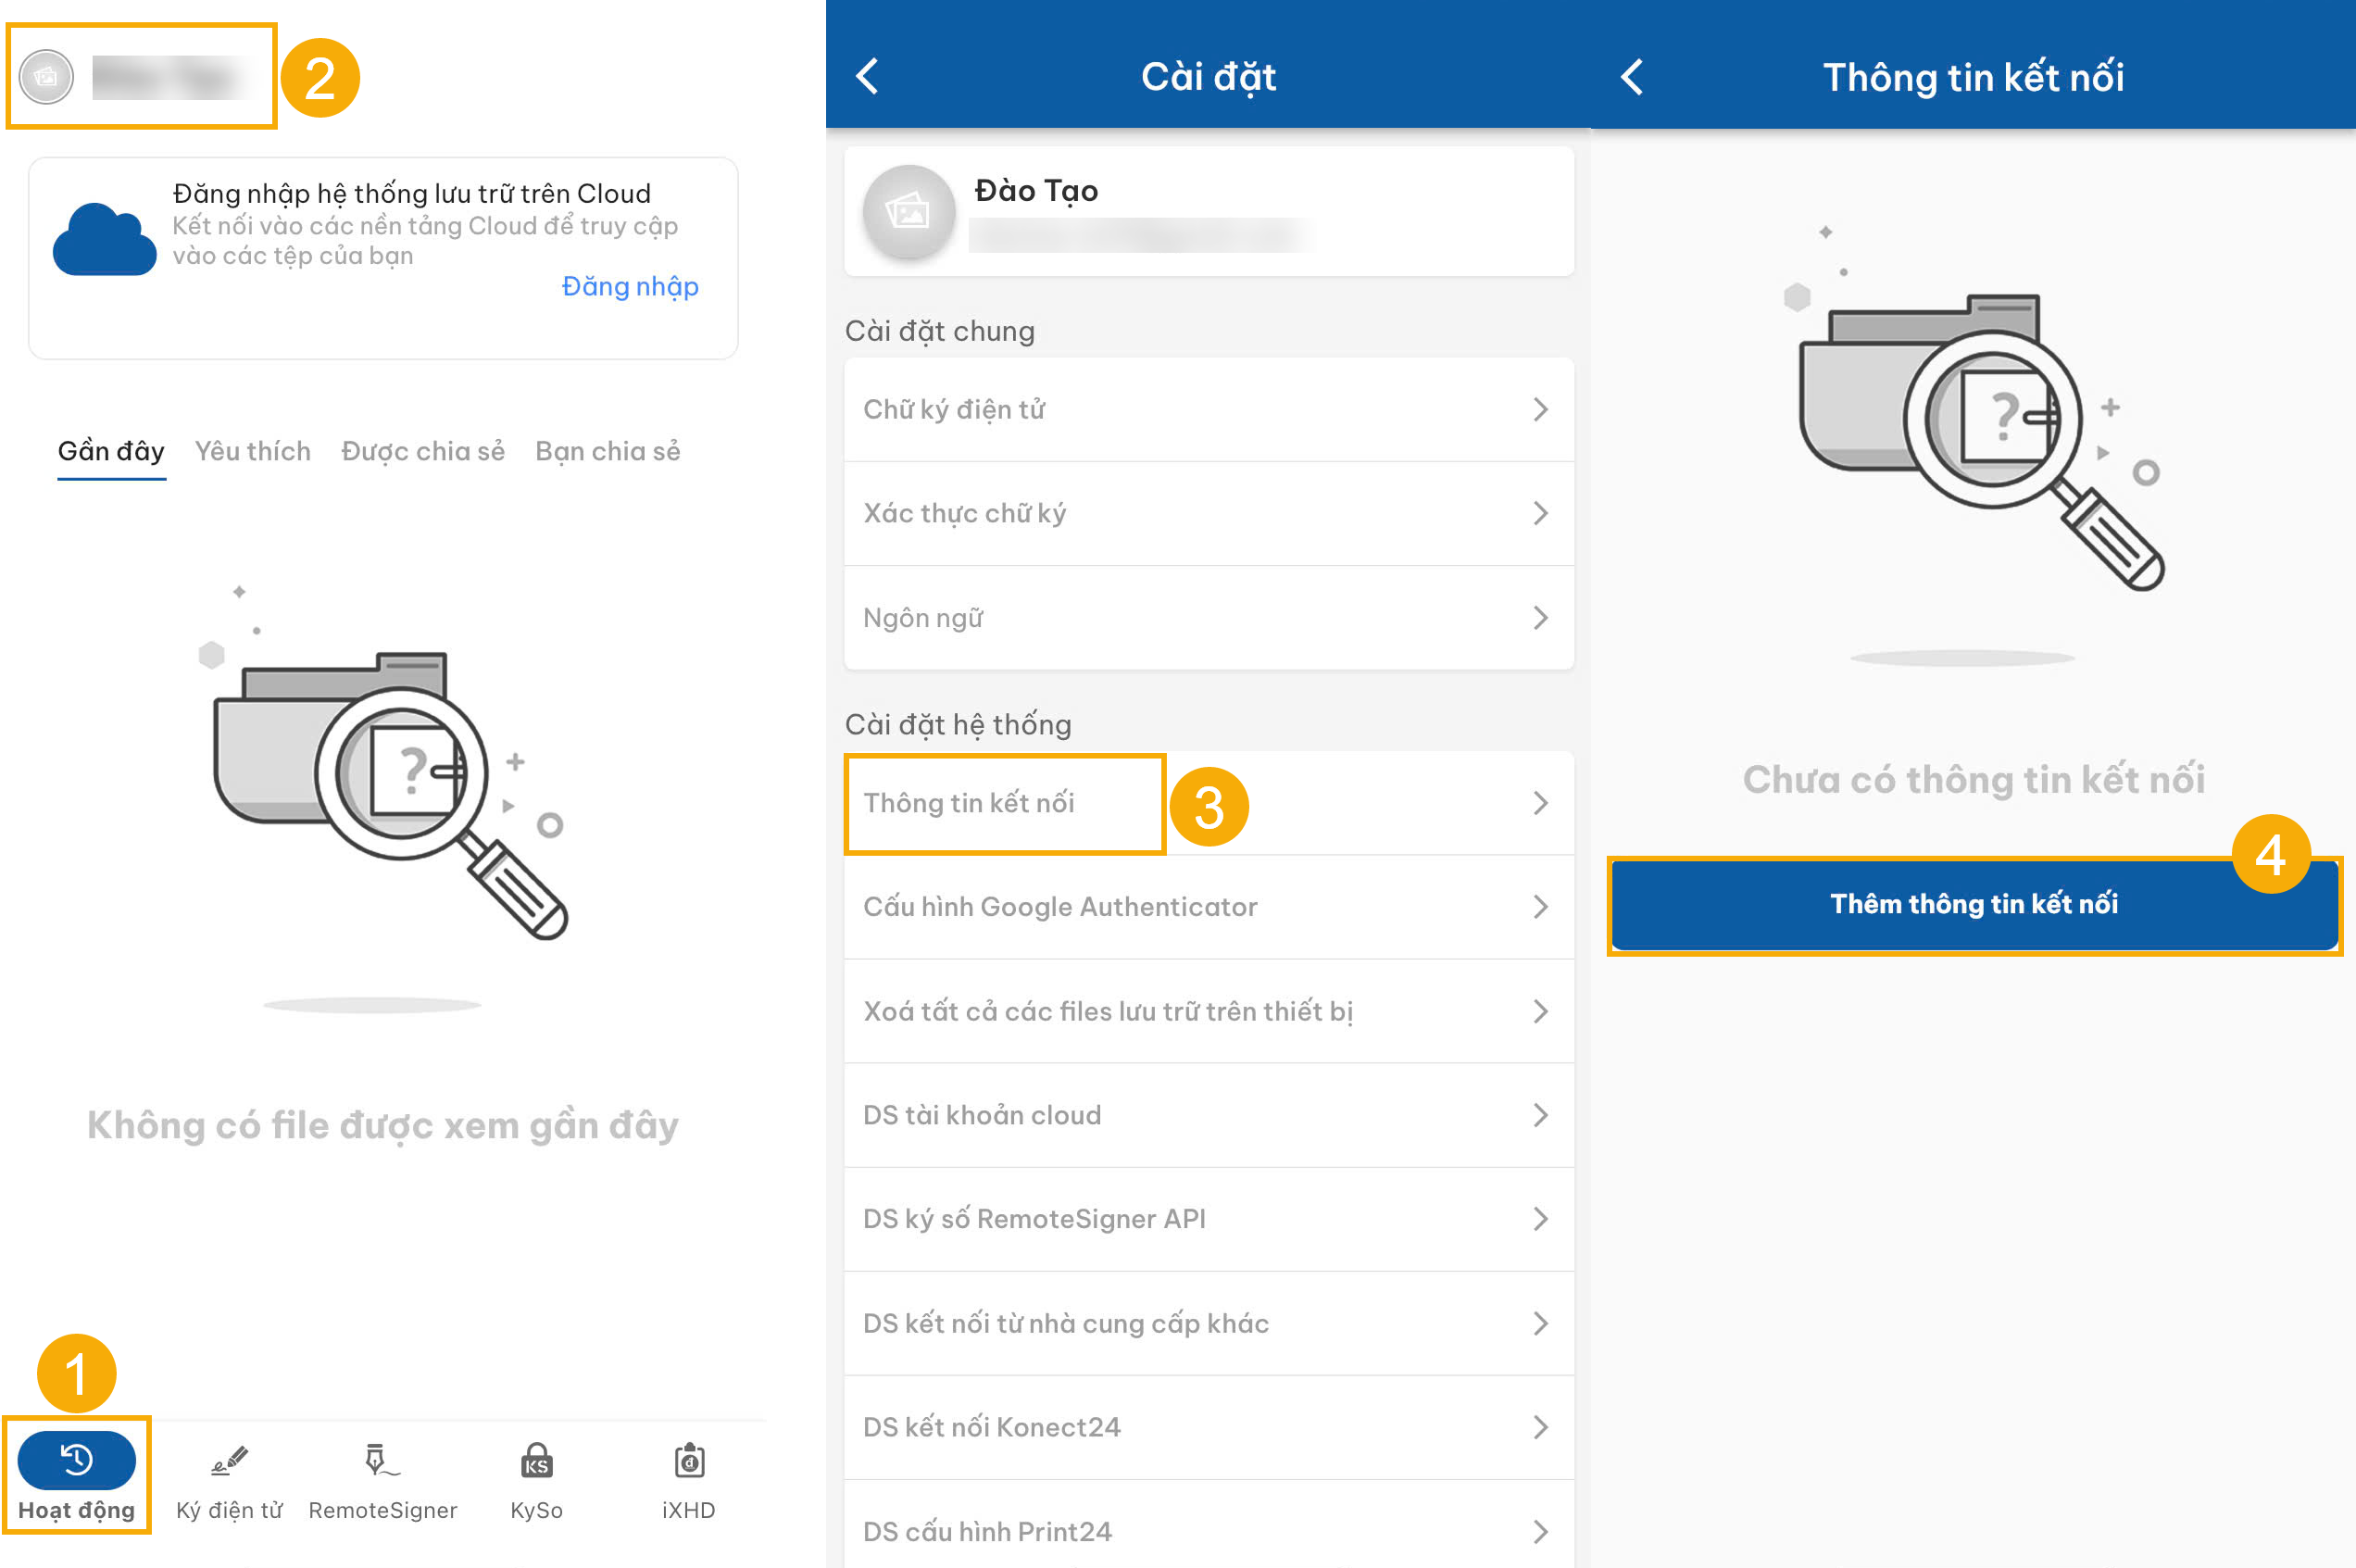Tap the Hoạt động history icon
The height and width of the screenshot is (1568, 2356).
76,1460
